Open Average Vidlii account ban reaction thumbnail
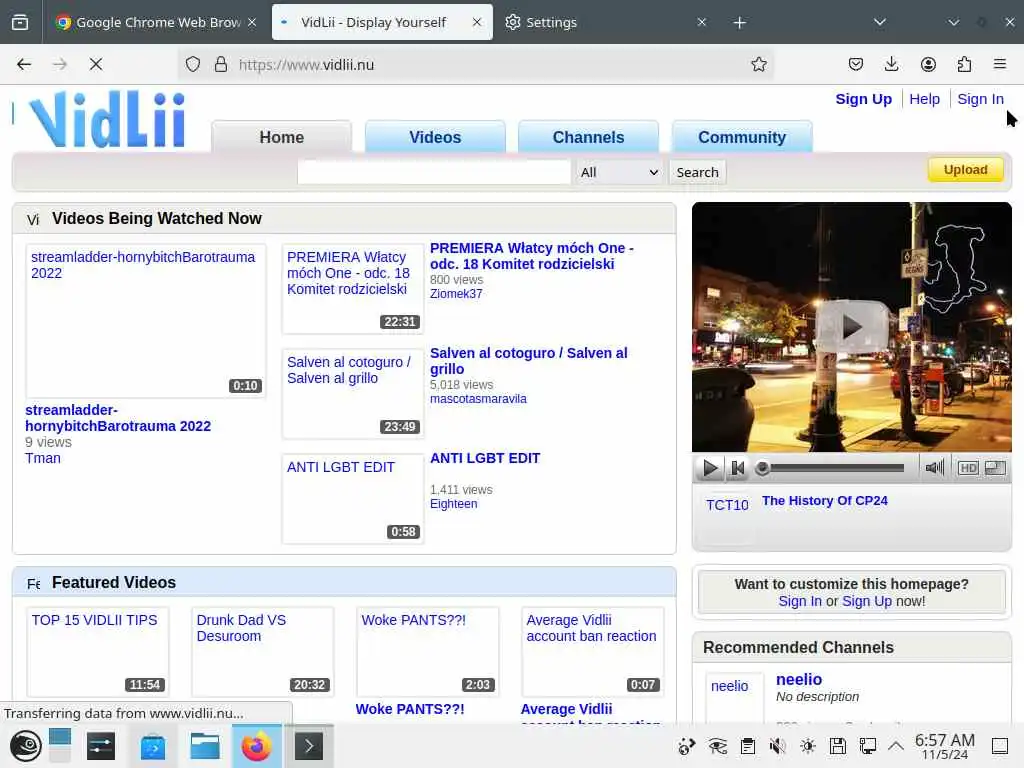 (592, 652)
